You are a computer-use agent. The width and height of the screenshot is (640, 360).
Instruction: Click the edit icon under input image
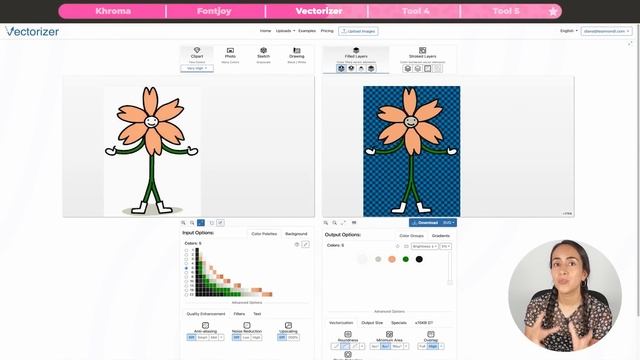[220, 223]
